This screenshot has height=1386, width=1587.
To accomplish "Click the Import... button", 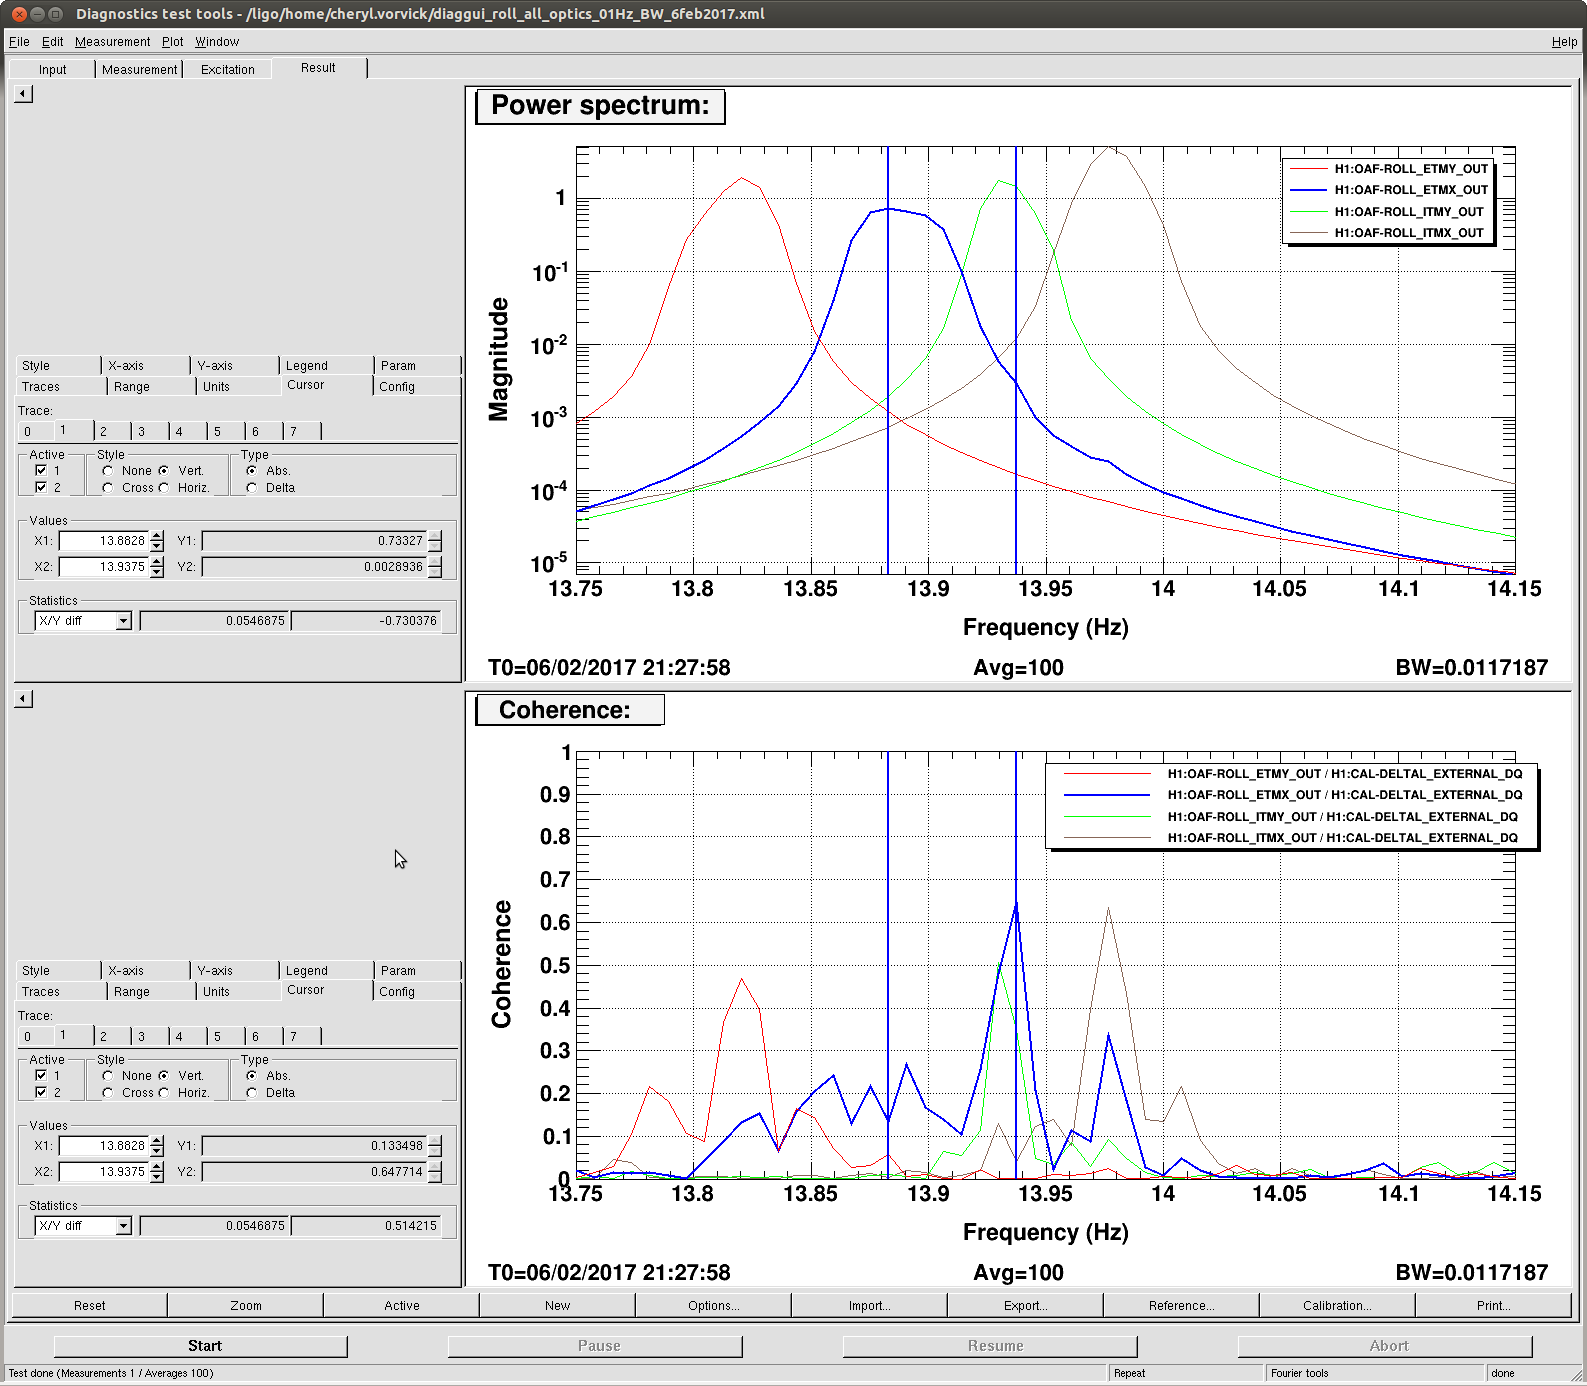I will [x=869, y=1305].
